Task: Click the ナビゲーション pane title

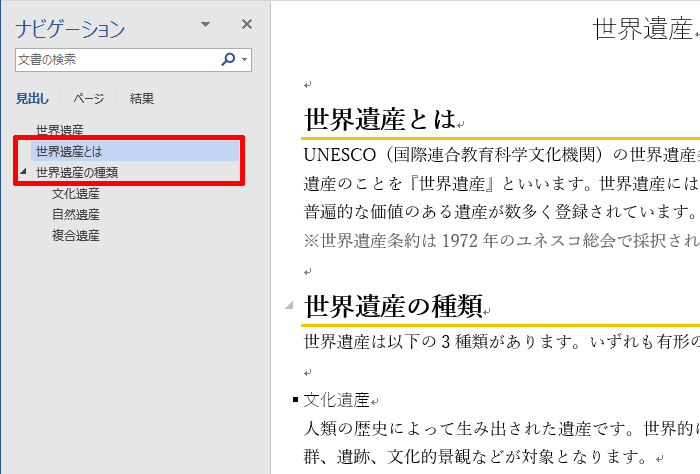Action: click(x=70, y=29)
